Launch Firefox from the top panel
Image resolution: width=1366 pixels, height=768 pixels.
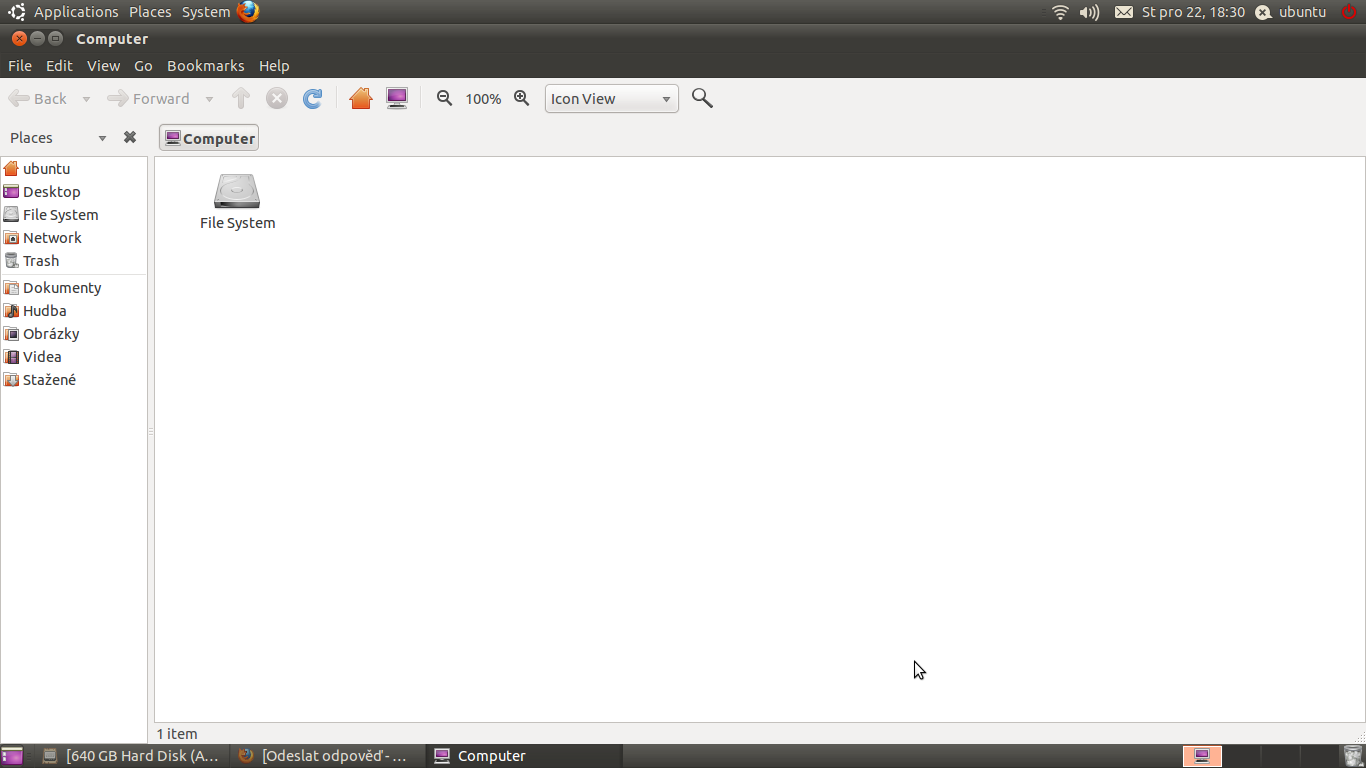[248, 12]
